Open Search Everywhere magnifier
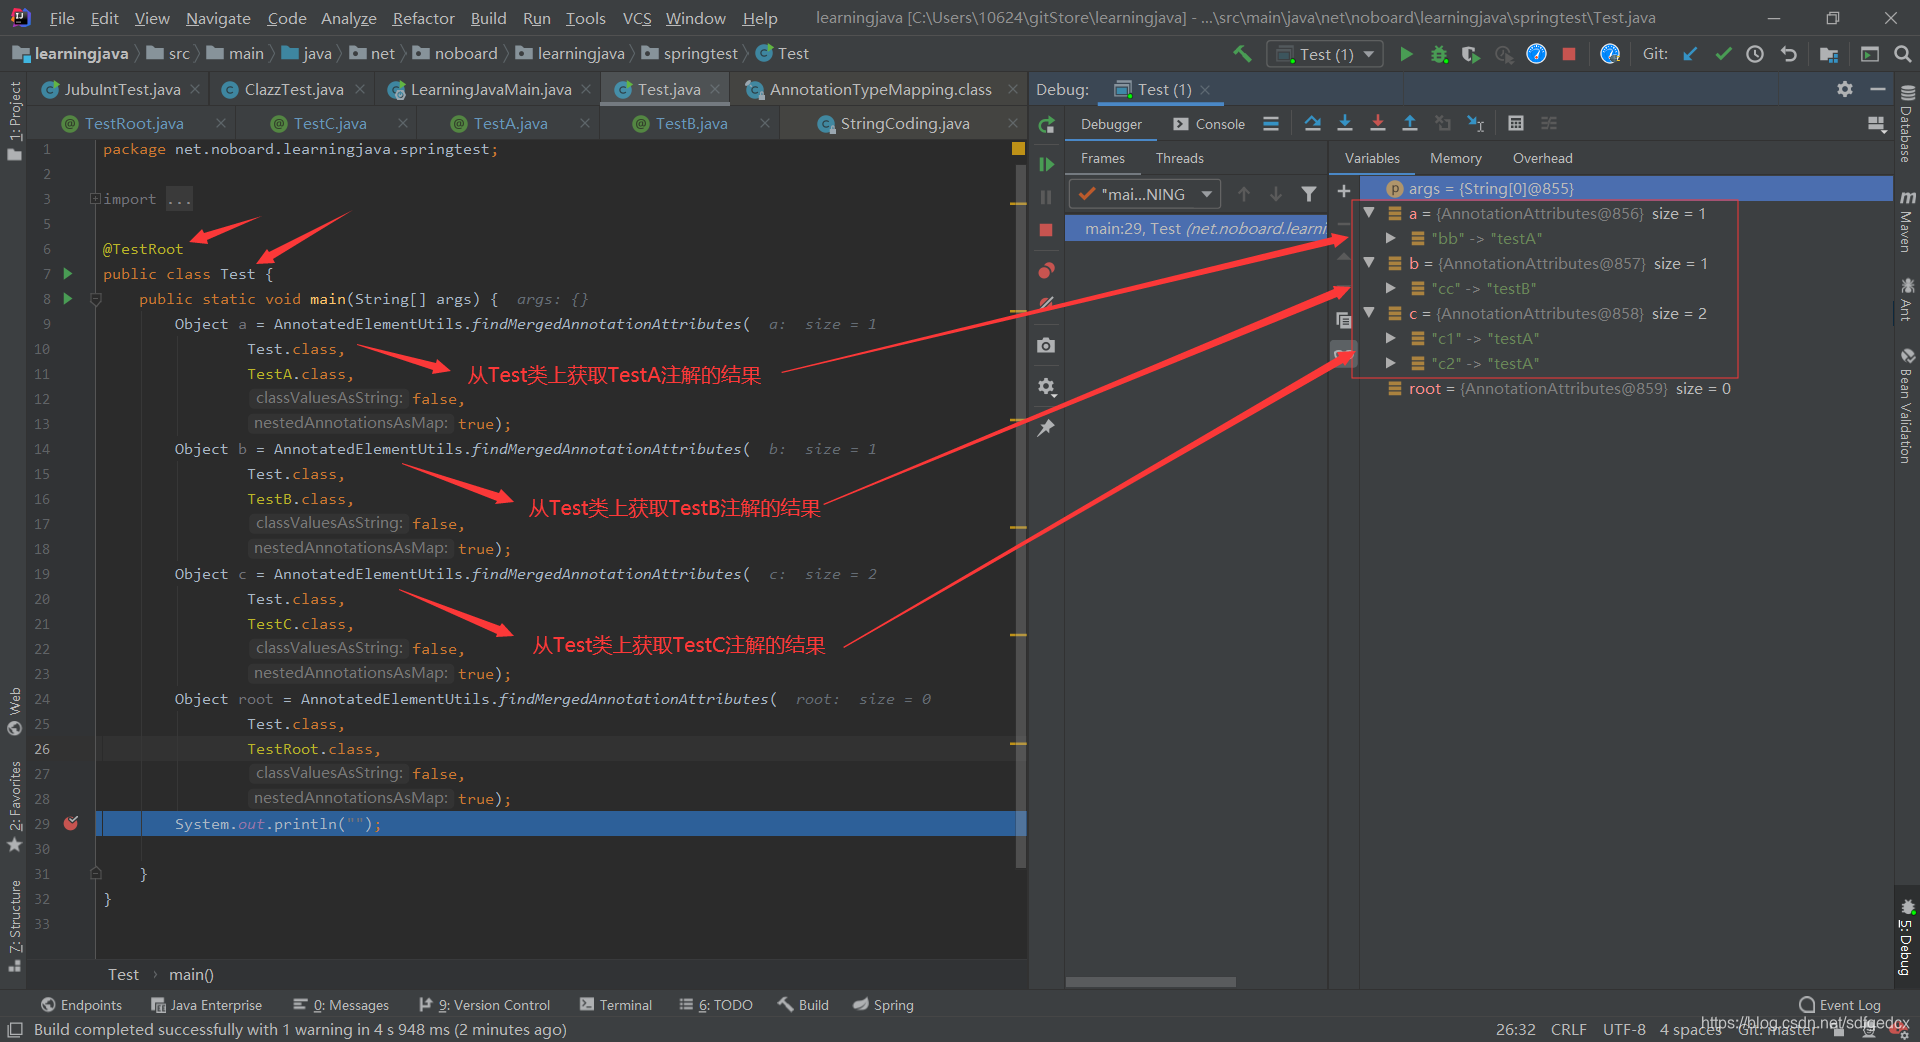Viewport: 1920px width, 1042px height. 1902,54
